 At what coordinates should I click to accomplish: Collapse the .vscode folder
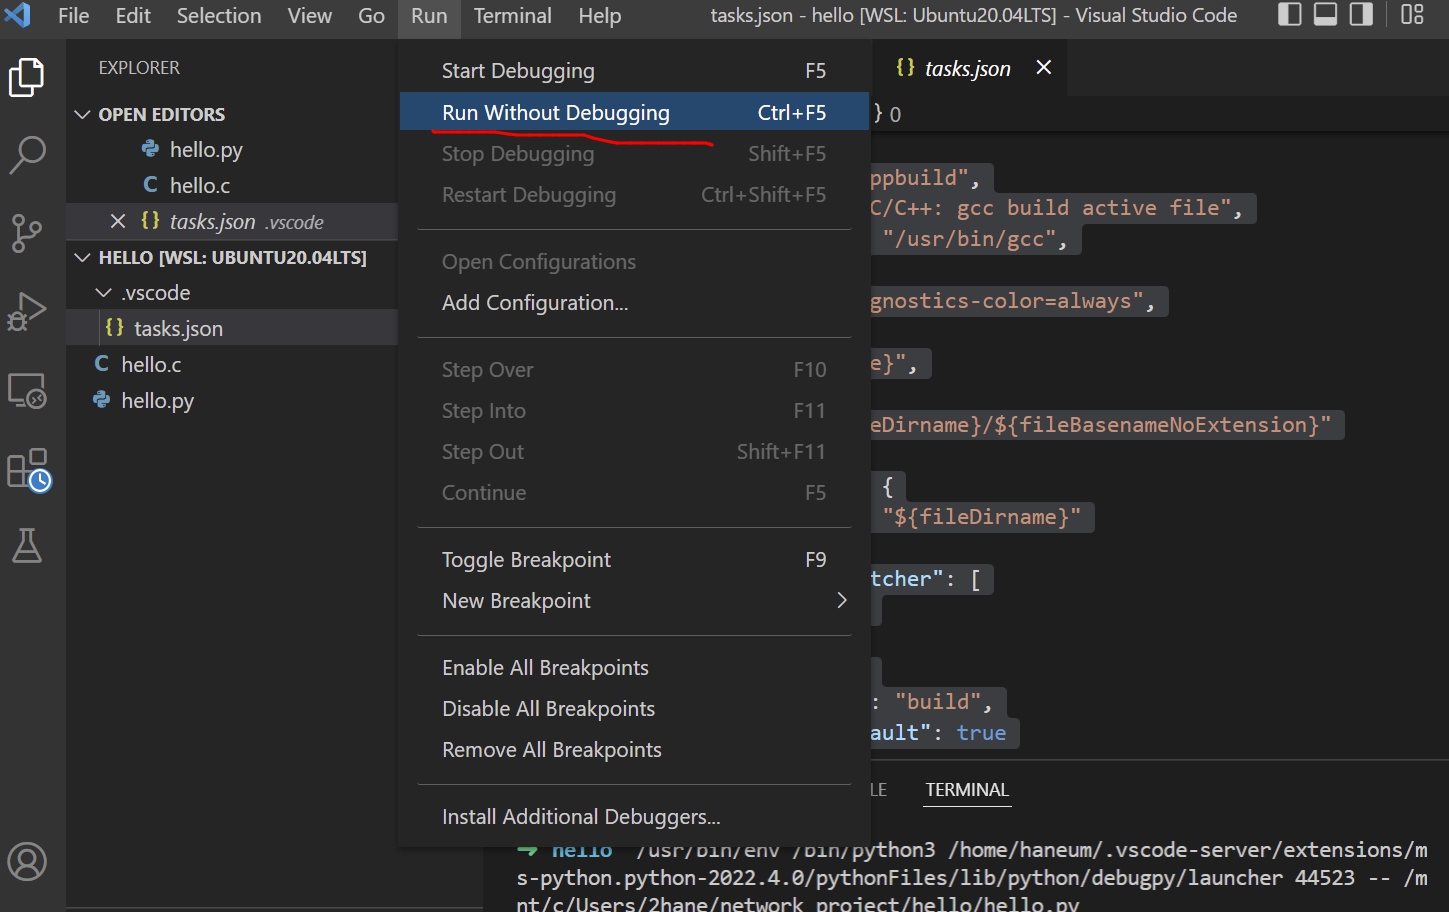[x=103, y=292]
